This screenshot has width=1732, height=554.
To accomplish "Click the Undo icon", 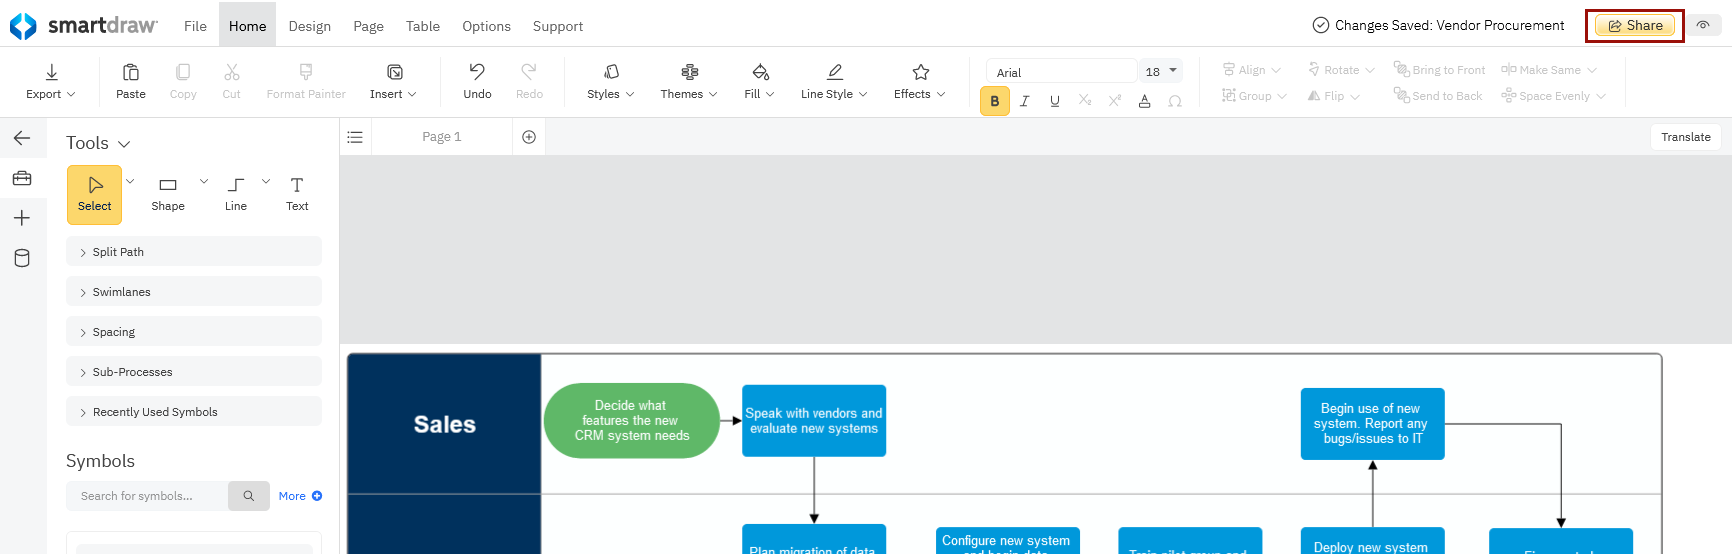I will click(x=477, y=72).
